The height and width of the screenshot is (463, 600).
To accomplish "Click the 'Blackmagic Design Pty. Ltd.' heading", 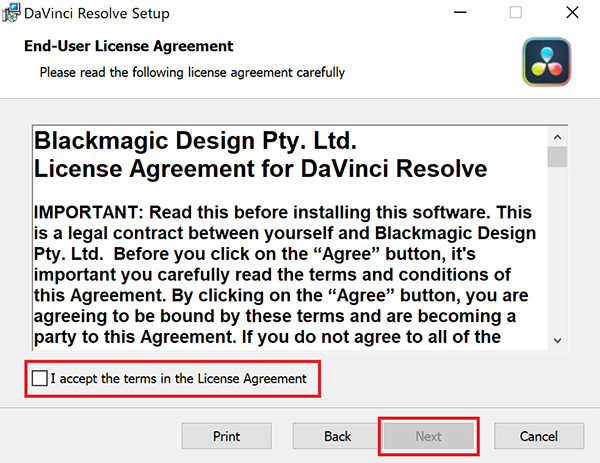I will coord(195,140).
